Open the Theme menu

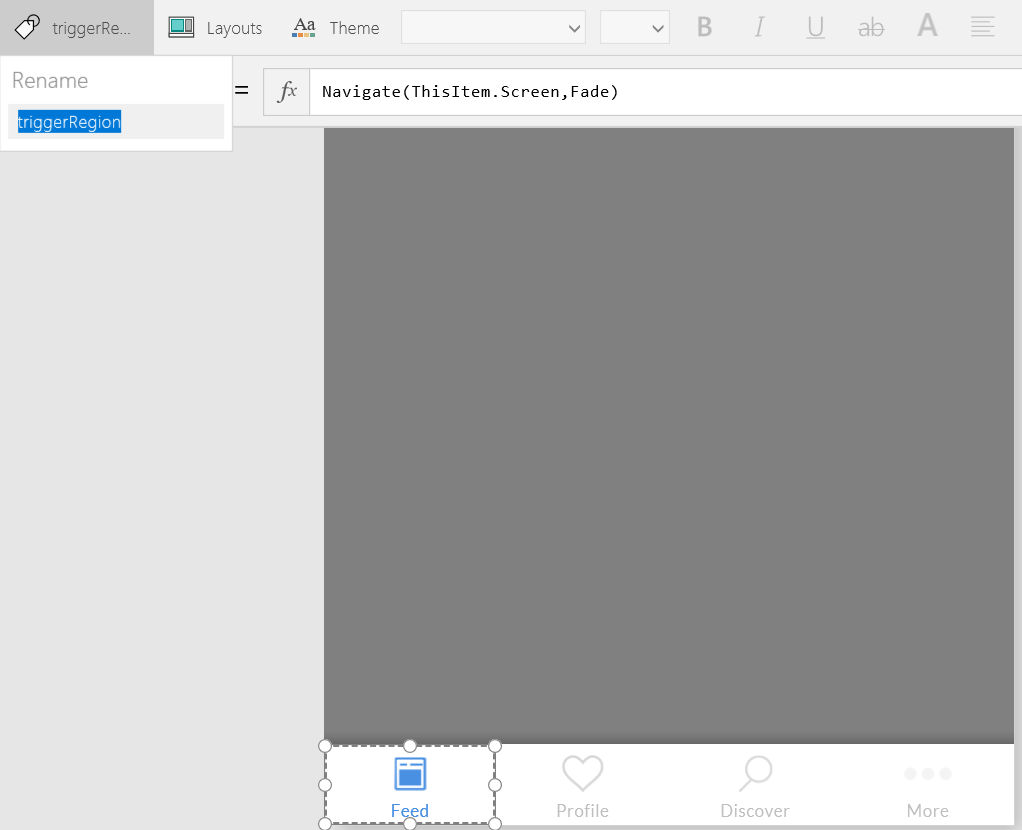tap(336, 28)
